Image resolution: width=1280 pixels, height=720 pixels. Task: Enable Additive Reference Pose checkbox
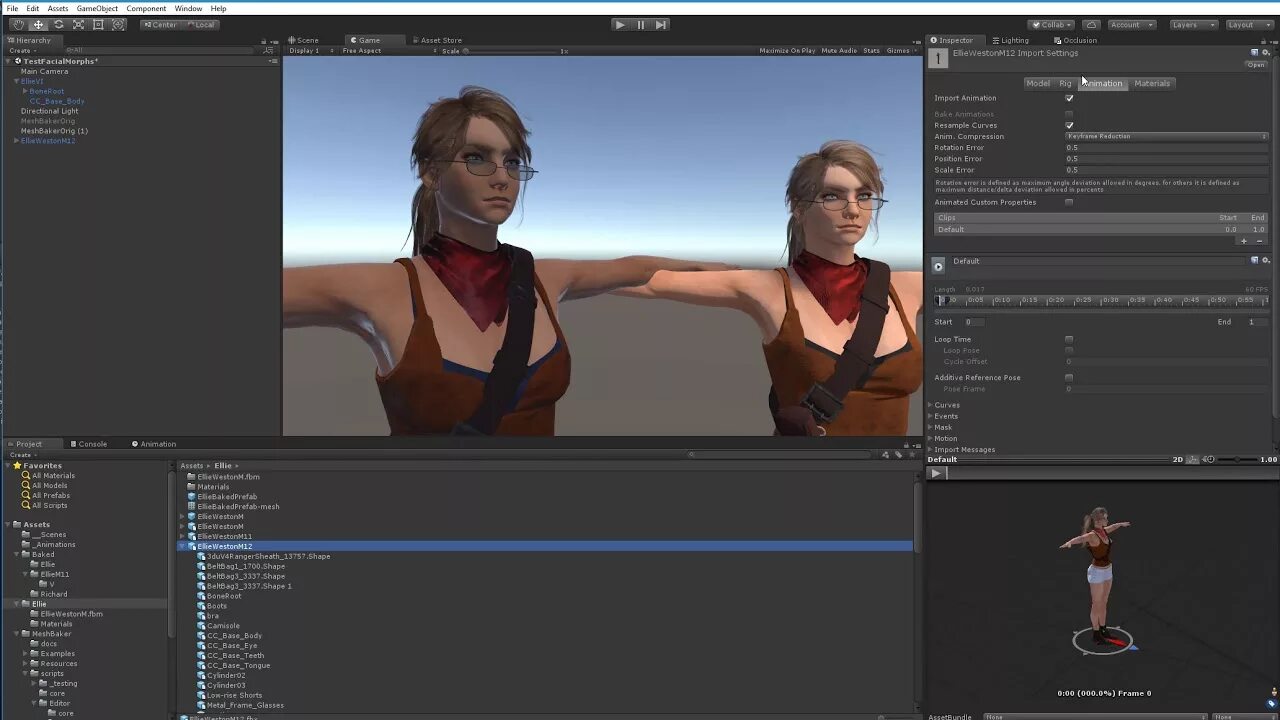(x=1069, y=378)
